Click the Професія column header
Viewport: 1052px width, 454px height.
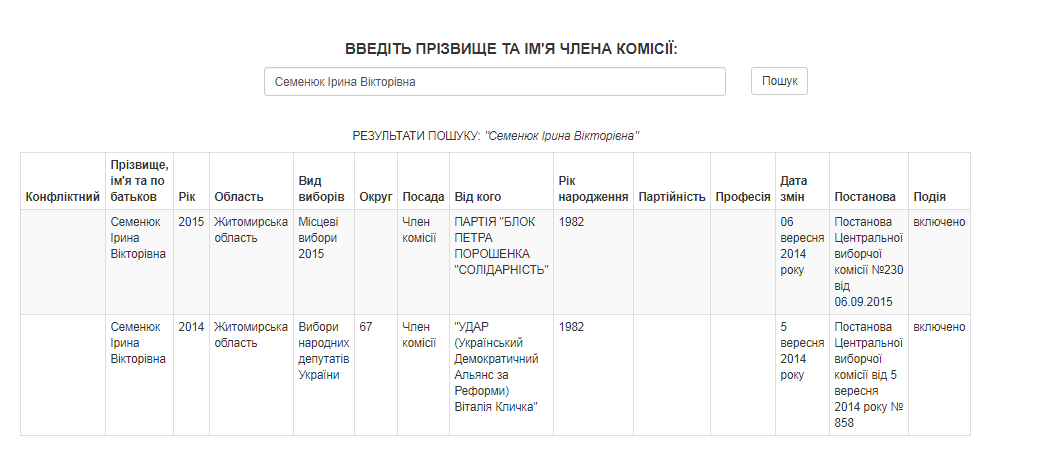click(743, 196)
